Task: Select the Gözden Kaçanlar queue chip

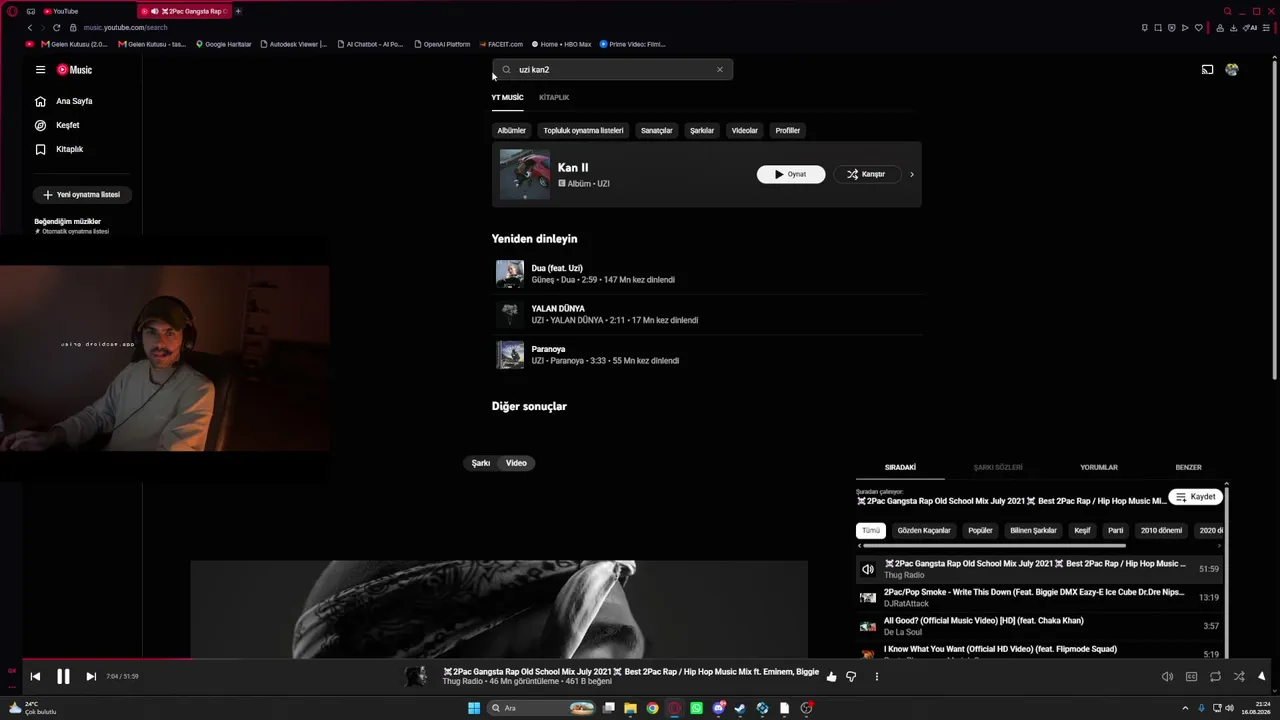Action: [x=924, y=531]
